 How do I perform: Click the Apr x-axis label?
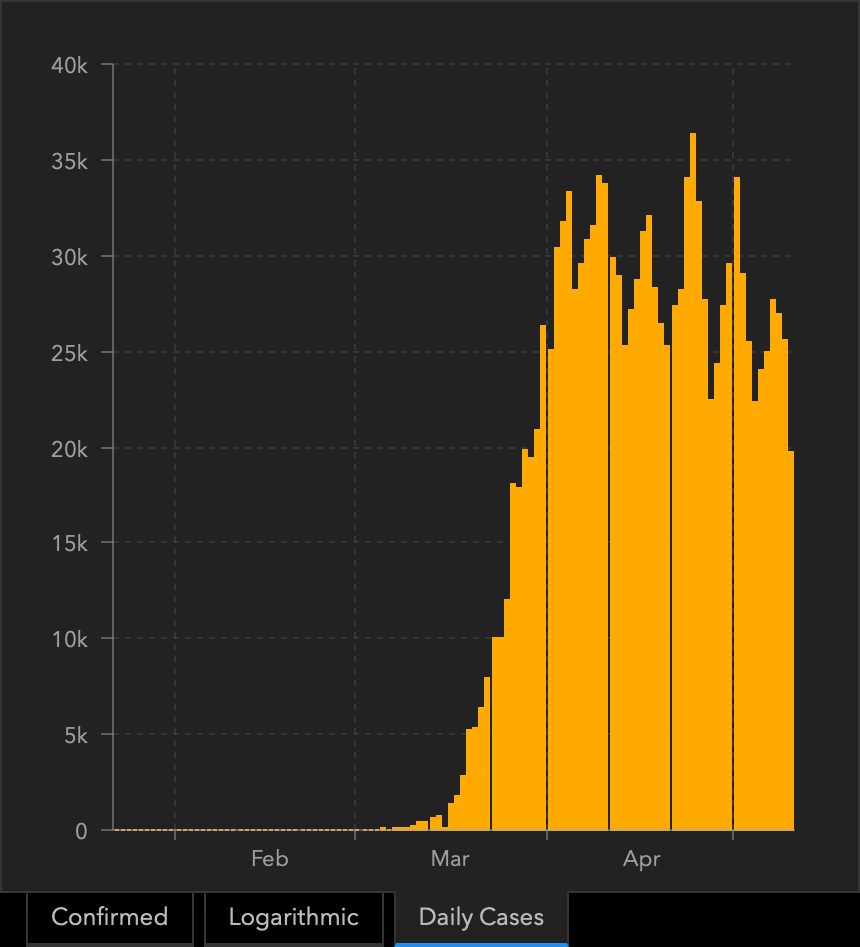point(641,858)
